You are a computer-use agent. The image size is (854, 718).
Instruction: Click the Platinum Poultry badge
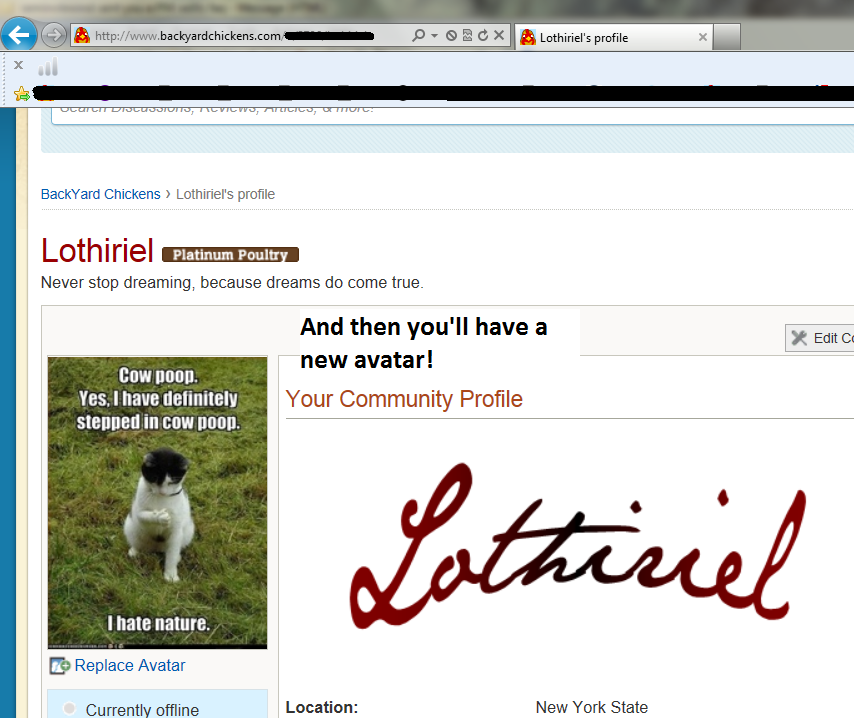(x=230, y=255)
